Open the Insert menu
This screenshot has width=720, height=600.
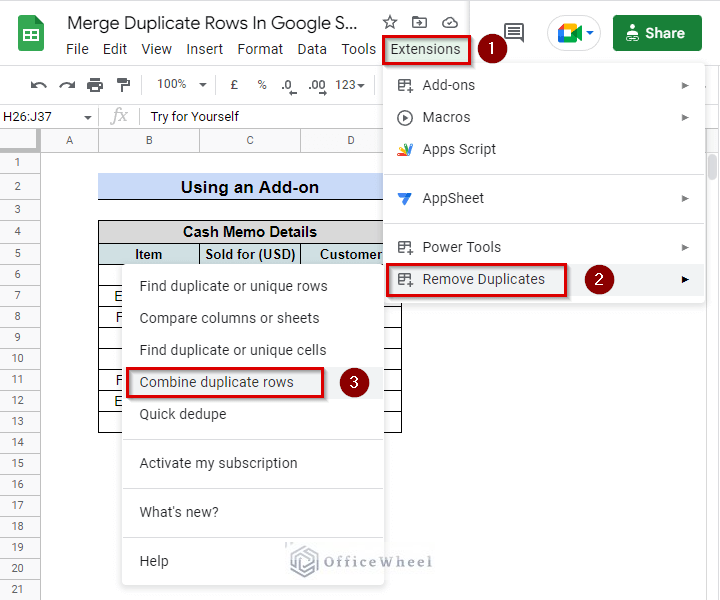coord(204,49)
